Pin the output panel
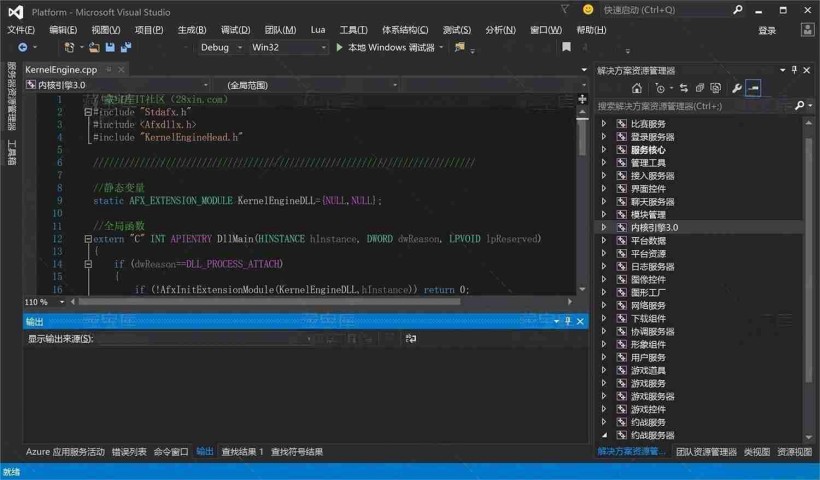The height and width of the screenshot is (480, 820). point(568,321)
